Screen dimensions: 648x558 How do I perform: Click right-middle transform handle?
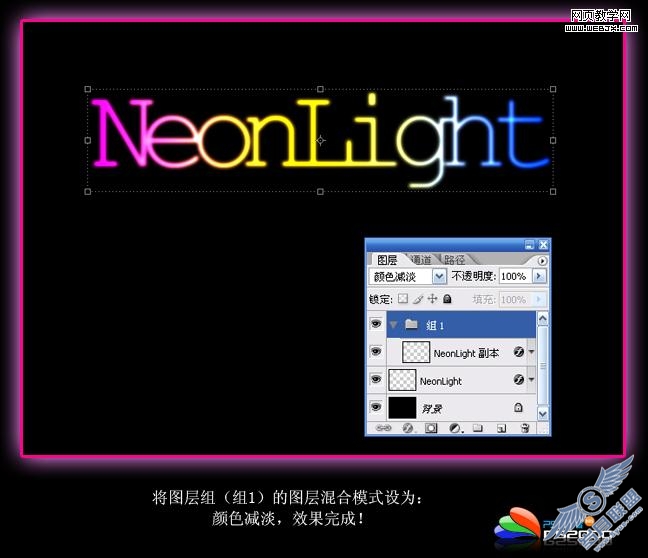(553, 141)
